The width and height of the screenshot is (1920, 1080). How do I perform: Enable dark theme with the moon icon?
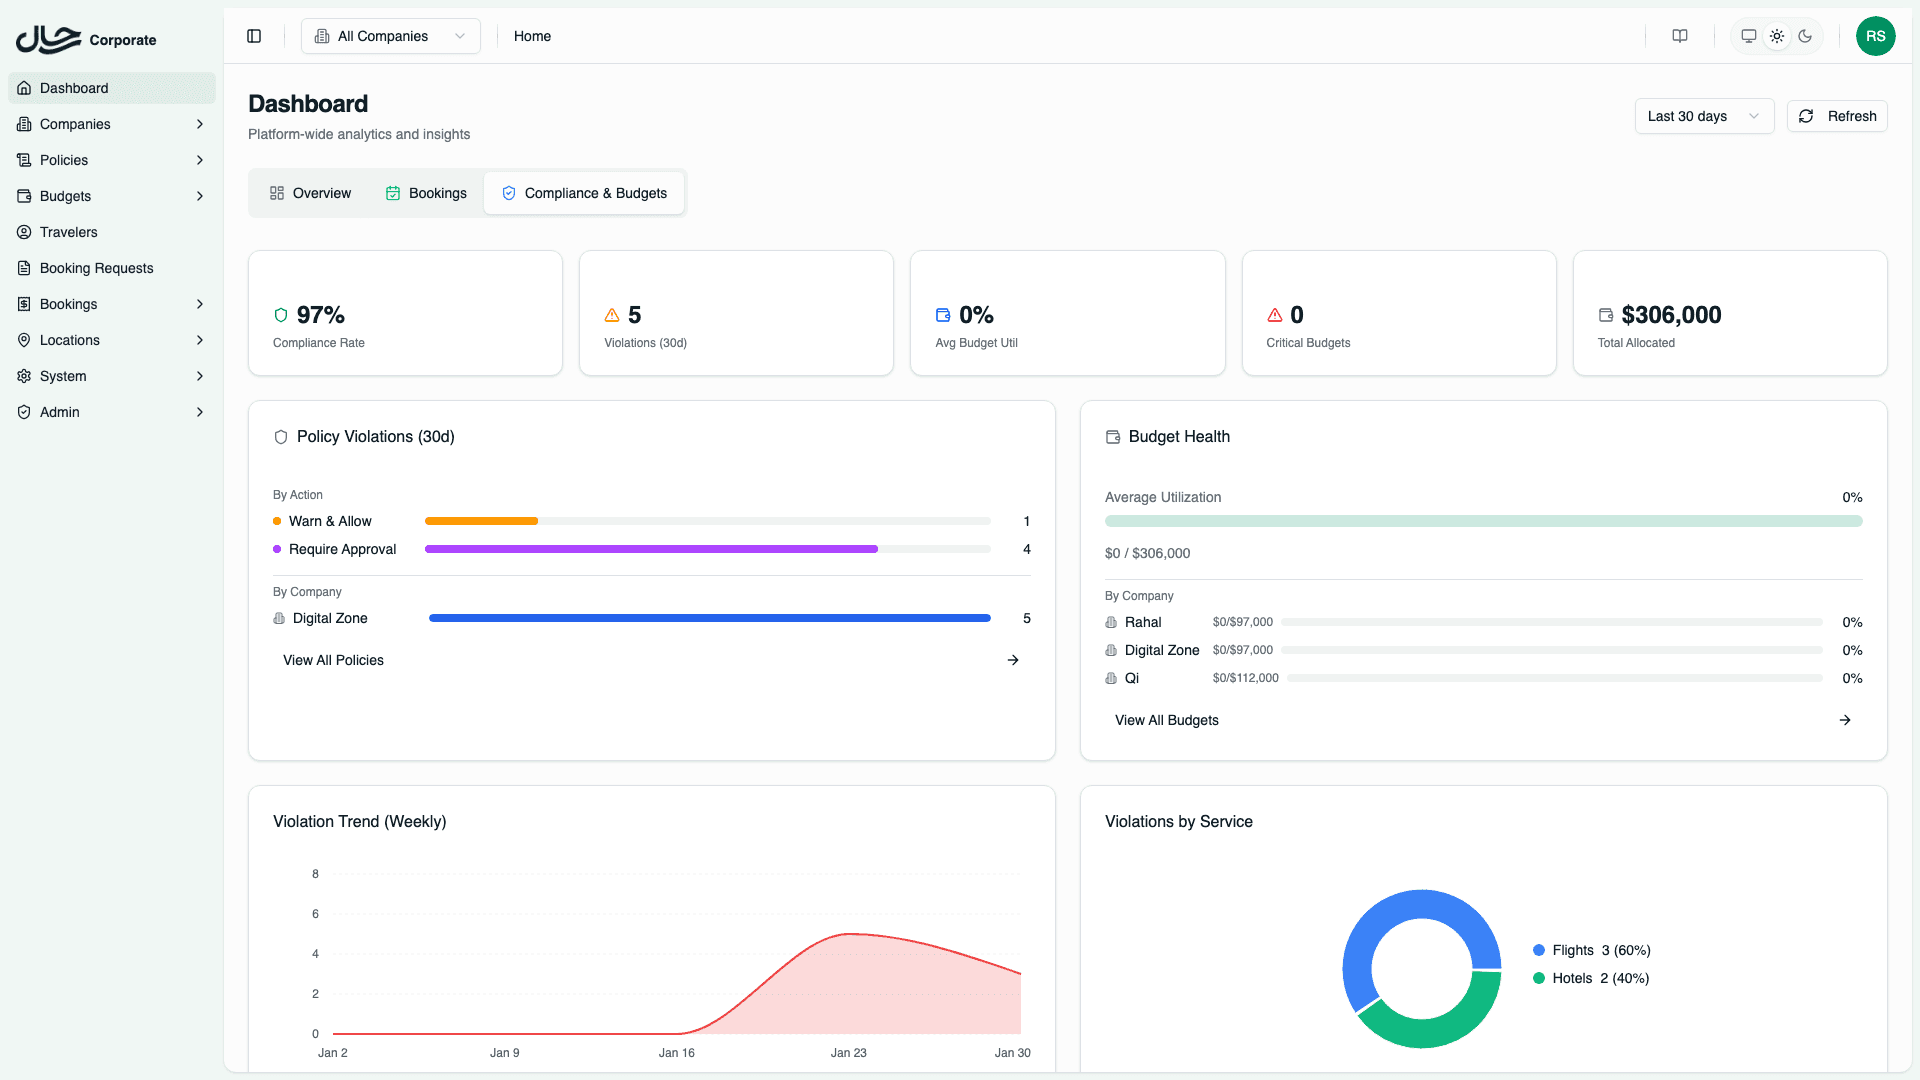pos(1805,36)
